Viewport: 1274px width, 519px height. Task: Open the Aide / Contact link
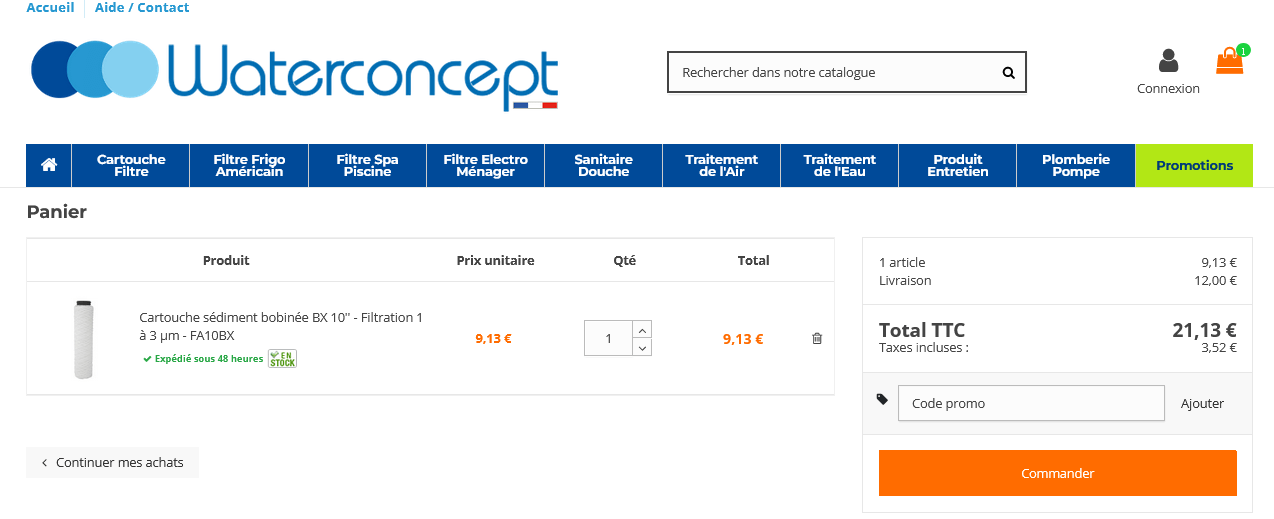(142, 8)
